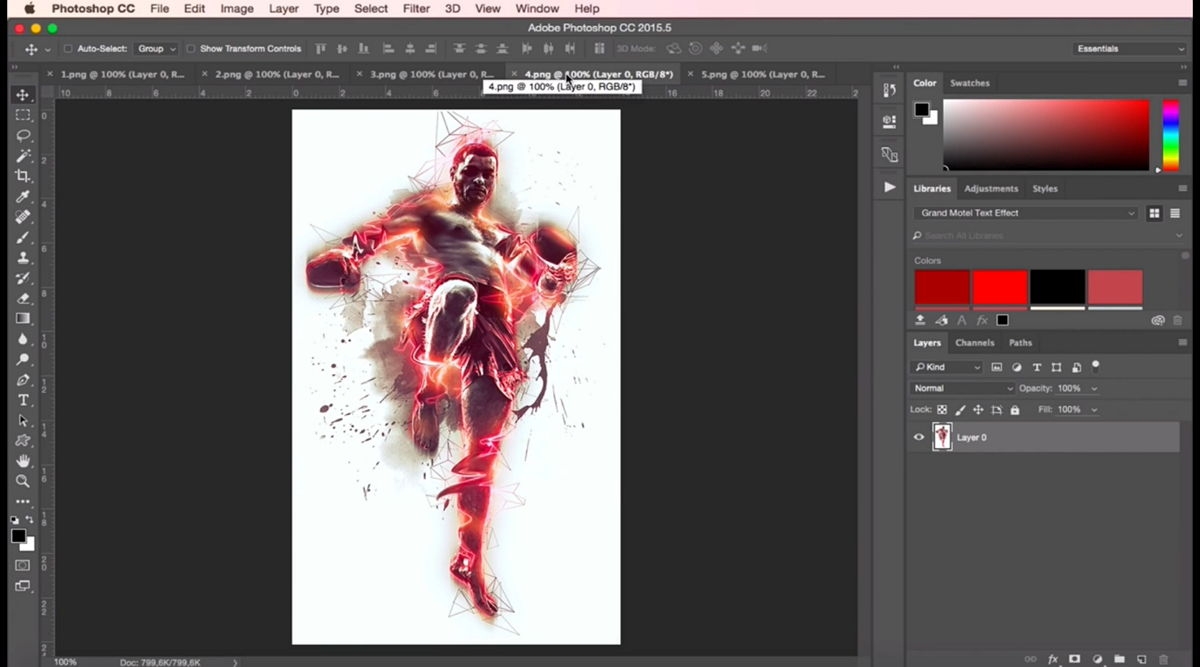The image size is (1200, 667).
Task: Select the Crop tool
Action: 22,176
